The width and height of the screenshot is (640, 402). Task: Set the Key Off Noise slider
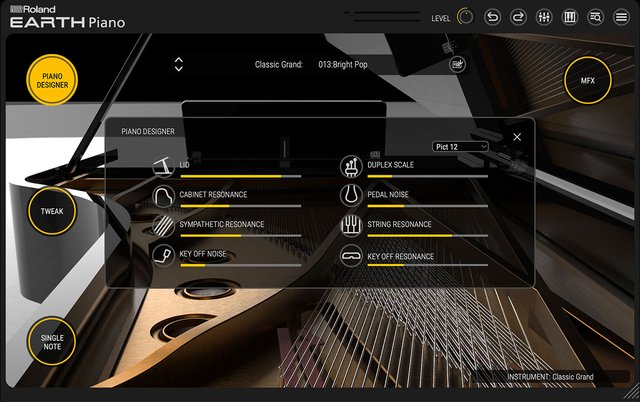pos(241,265)
